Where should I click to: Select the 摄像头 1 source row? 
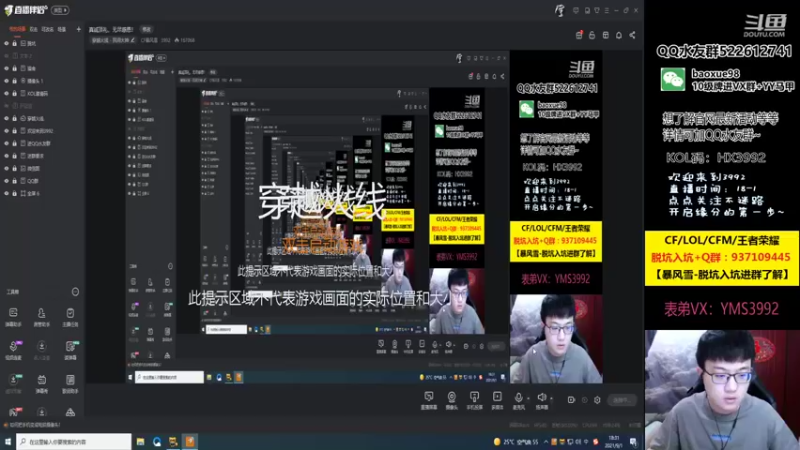pos(42,81)
